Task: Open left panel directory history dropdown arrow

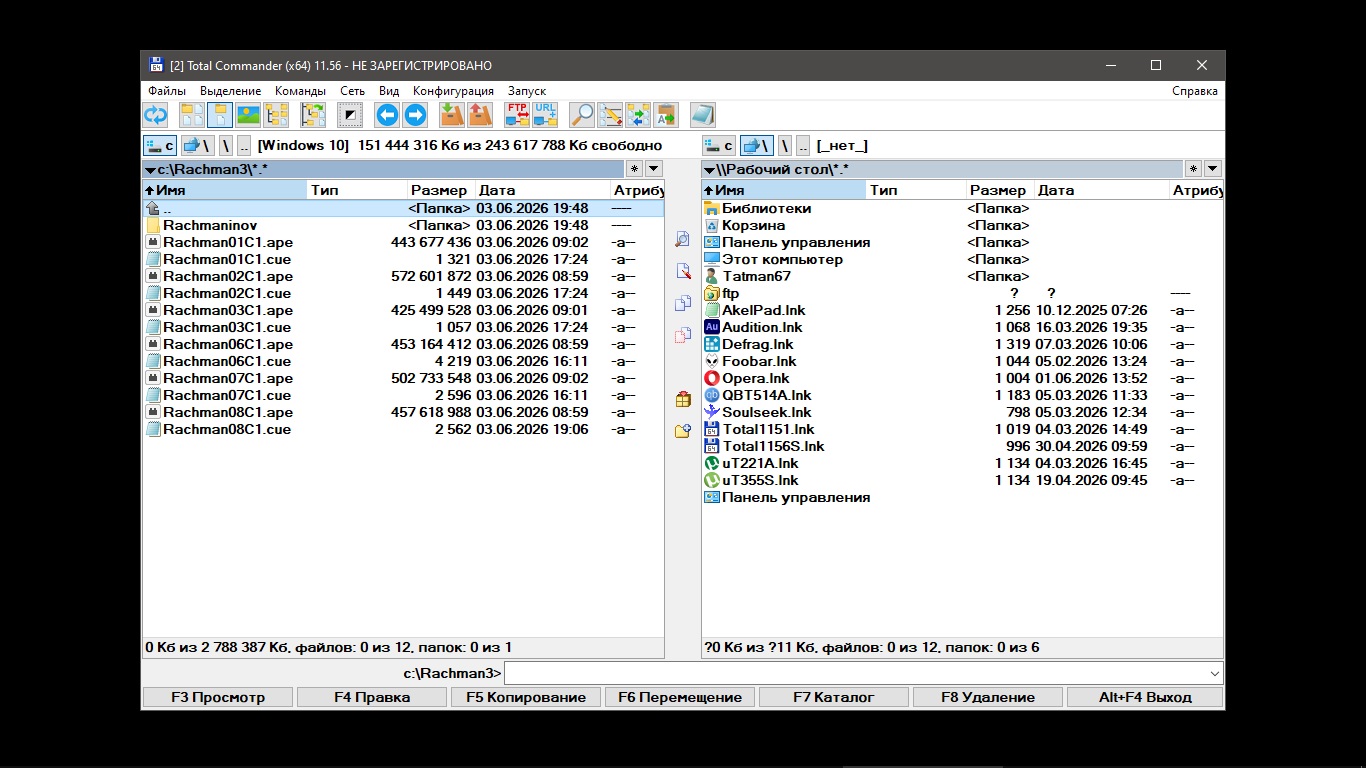Action: click(x=653, y=169)
